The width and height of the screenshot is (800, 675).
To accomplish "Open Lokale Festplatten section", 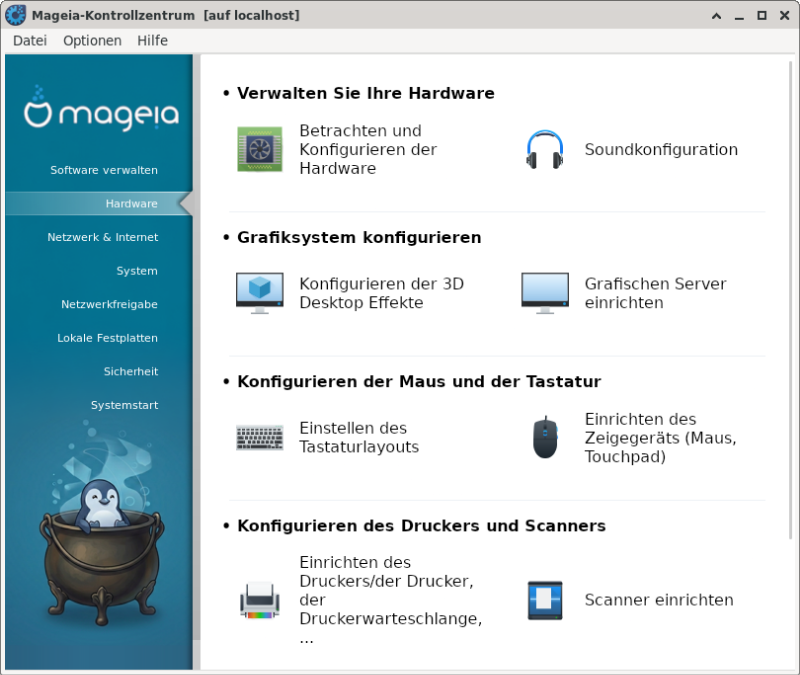I will click(x=107, y=338).
